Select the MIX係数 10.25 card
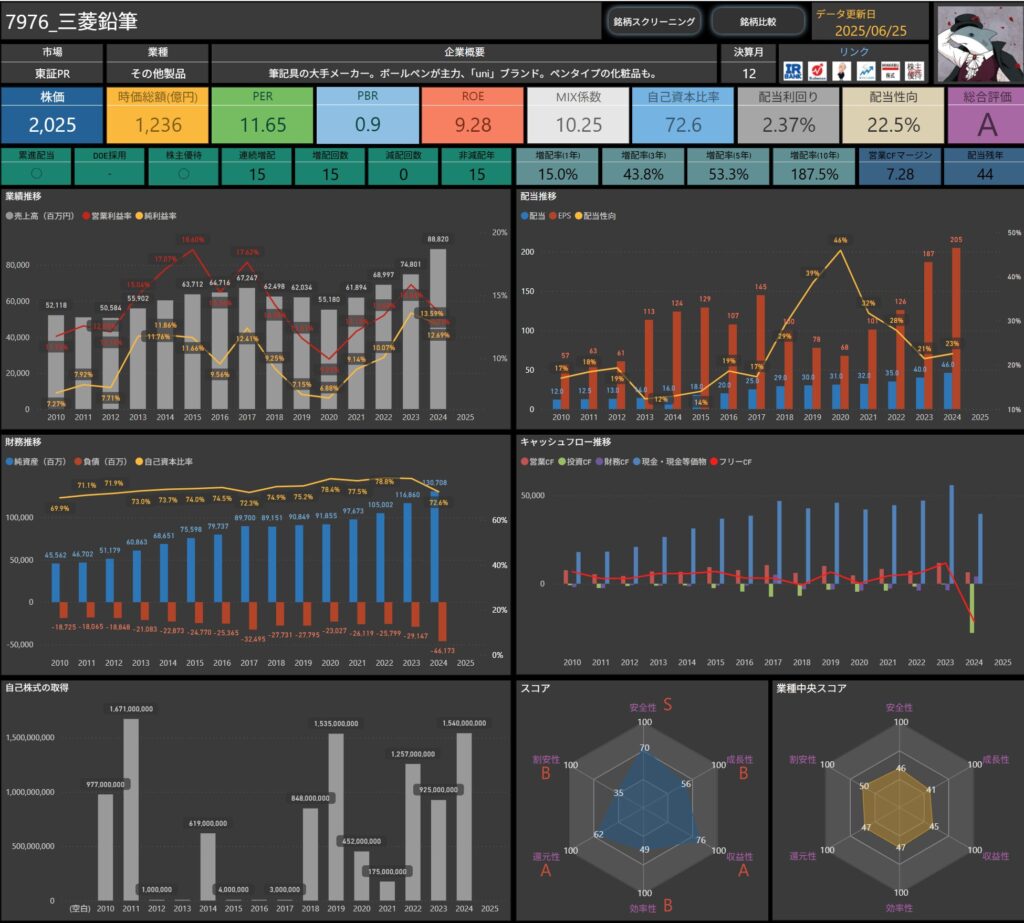1024x923 pixels. (x=578, y=115)
